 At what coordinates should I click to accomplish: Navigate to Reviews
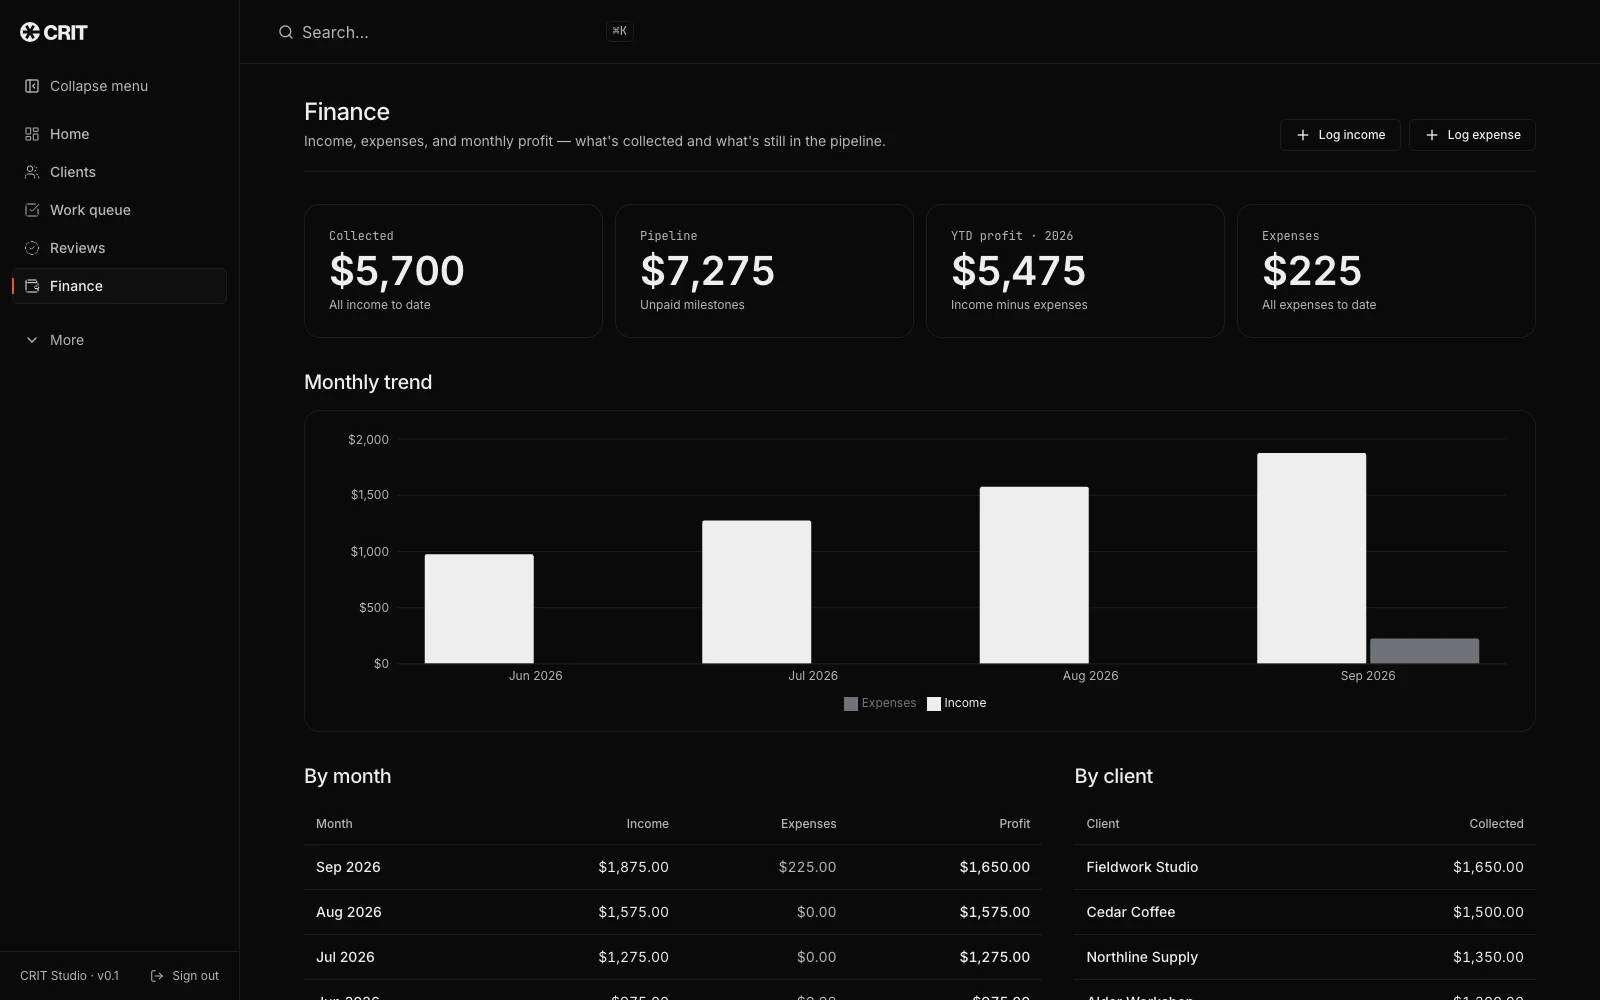119,248
